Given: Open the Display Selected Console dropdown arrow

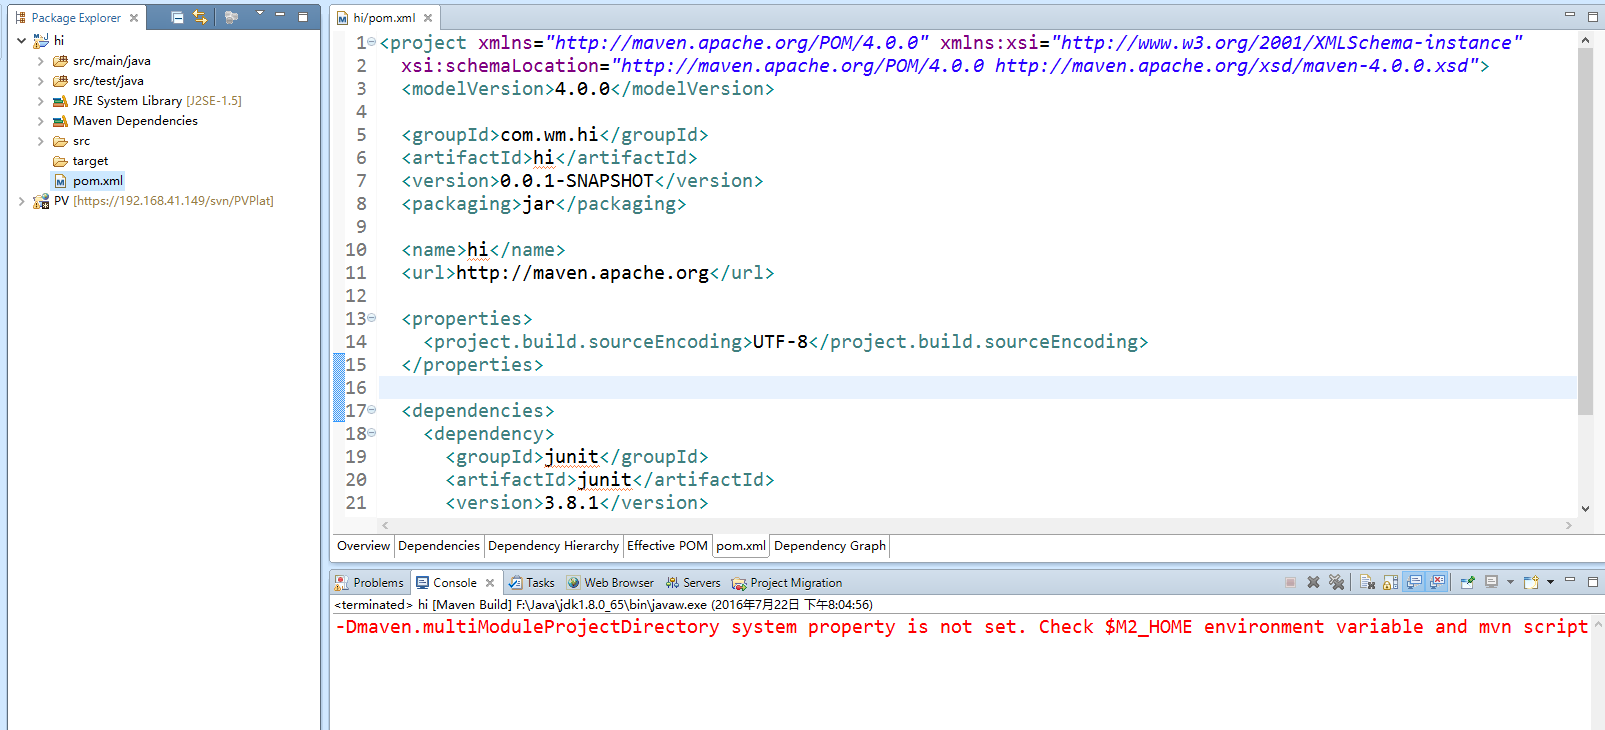Looking at the screenshot, I should 1510,582.
